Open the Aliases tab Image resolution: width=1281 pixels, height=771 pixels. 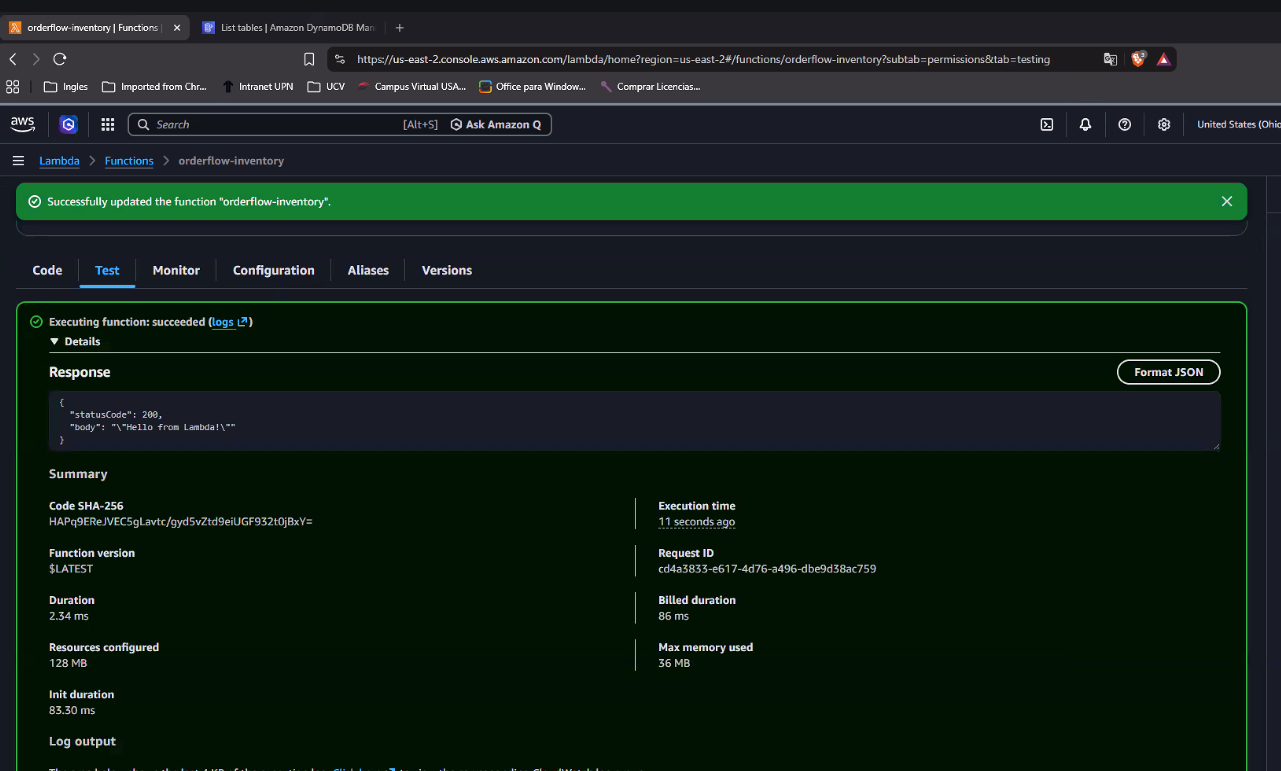pyautogui.click(x=368, y=270)
